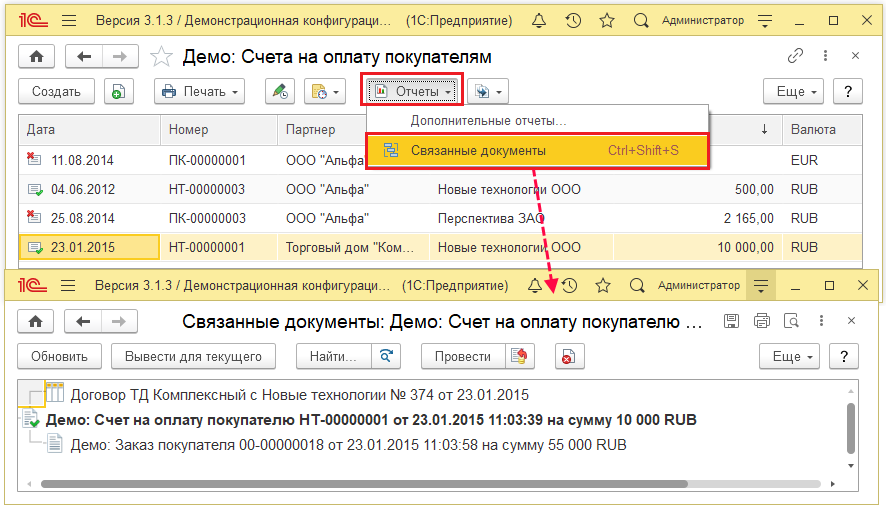Click notifications bell in upper window

coord(539,21)
